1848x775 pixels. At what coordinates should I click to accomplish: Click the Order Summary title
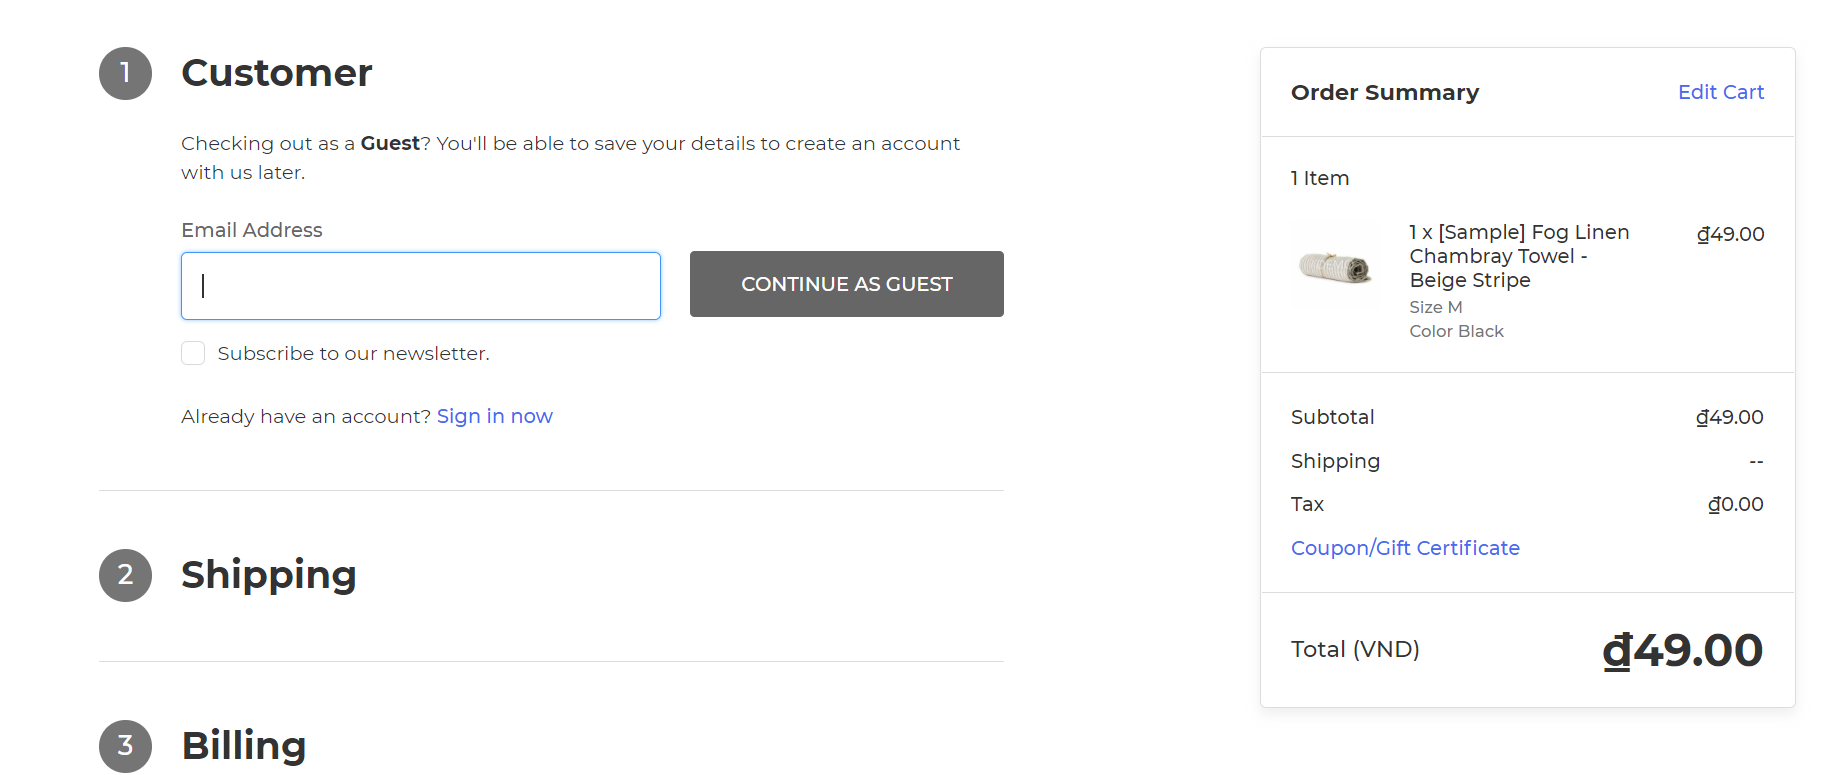pos(1384,92)
